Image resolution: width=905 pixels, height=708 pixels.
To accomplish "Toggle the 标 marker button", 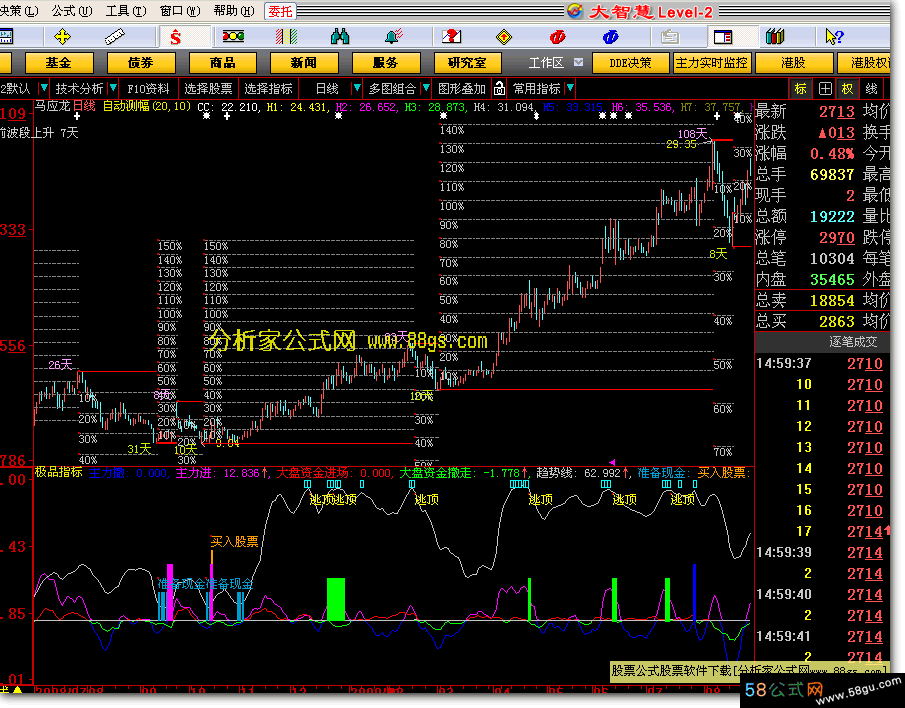I will click(x=800, y=89).
